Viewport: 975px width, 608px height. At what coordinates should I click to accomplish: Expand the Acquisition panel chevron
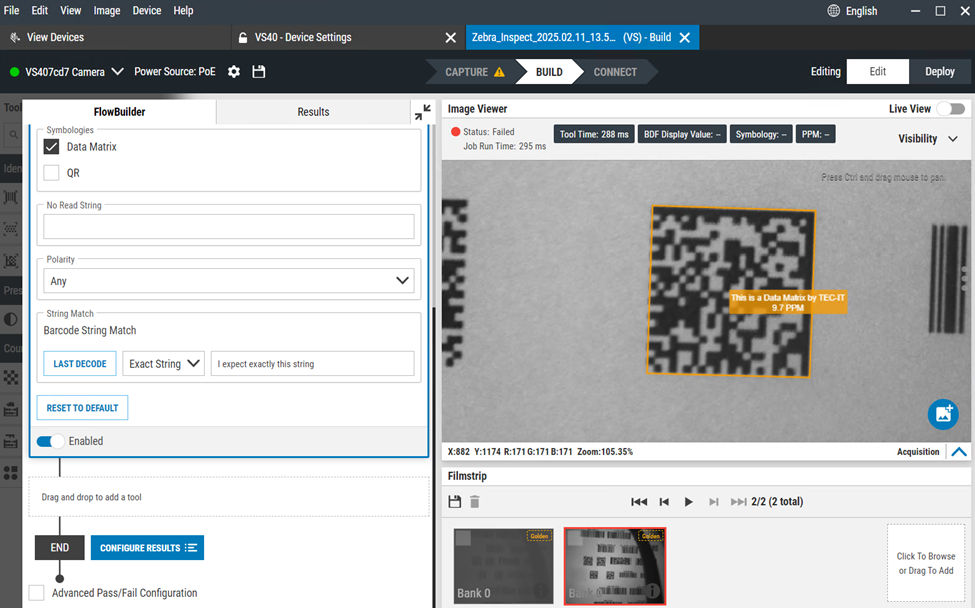tap(959, 452)
